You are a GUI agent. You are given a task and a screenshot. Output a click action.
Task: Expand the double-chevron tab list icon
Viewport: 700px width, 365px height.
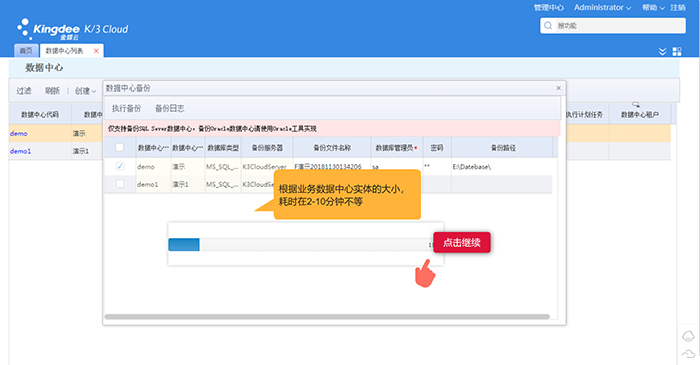[x=662, y=51]
